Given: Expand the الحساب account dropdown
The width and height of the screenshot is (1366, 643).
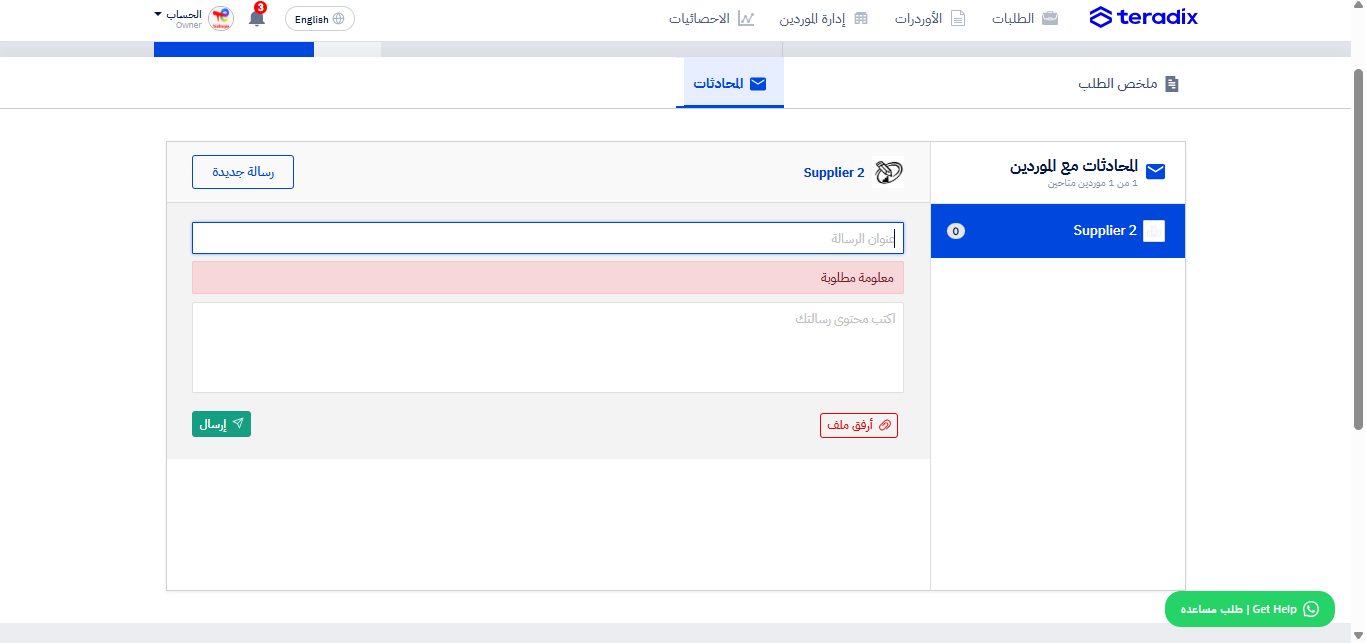Looking at the screenshot, I should (x=178, y=17).
